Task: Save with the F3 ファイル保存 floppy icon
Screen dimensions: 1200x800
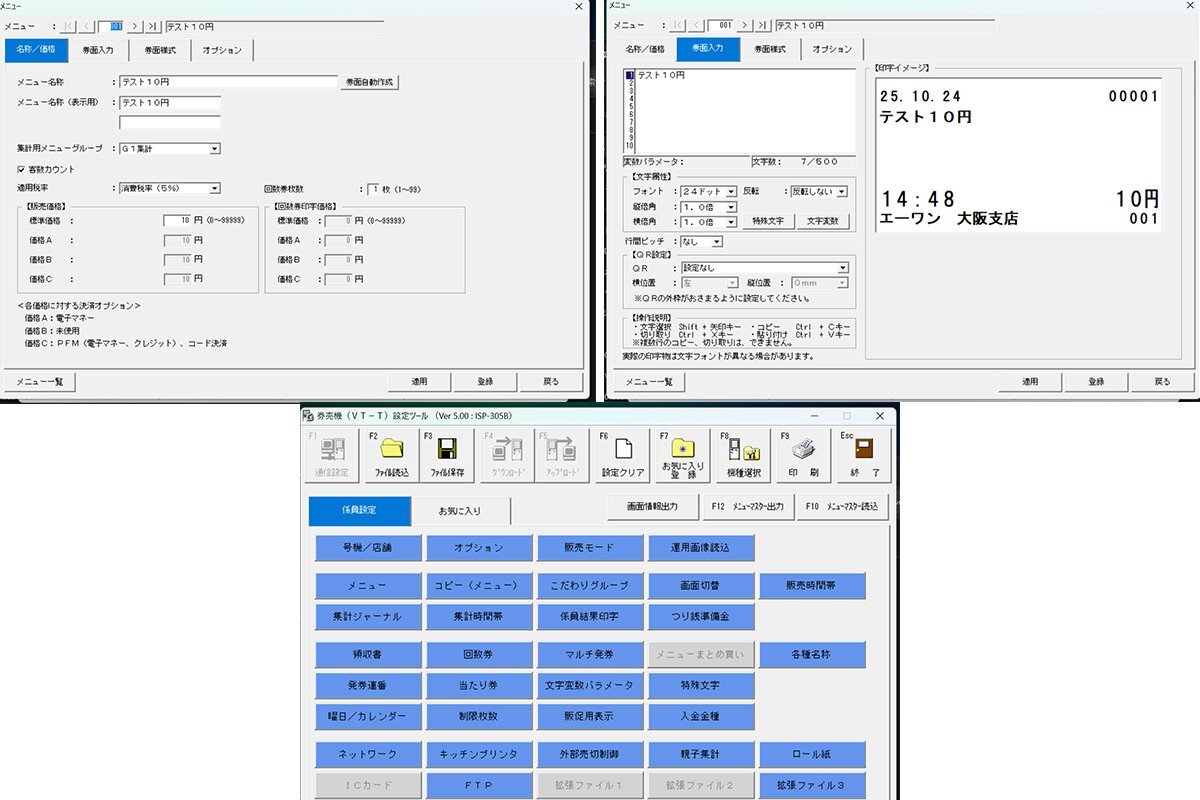Action: click(447, 448)
